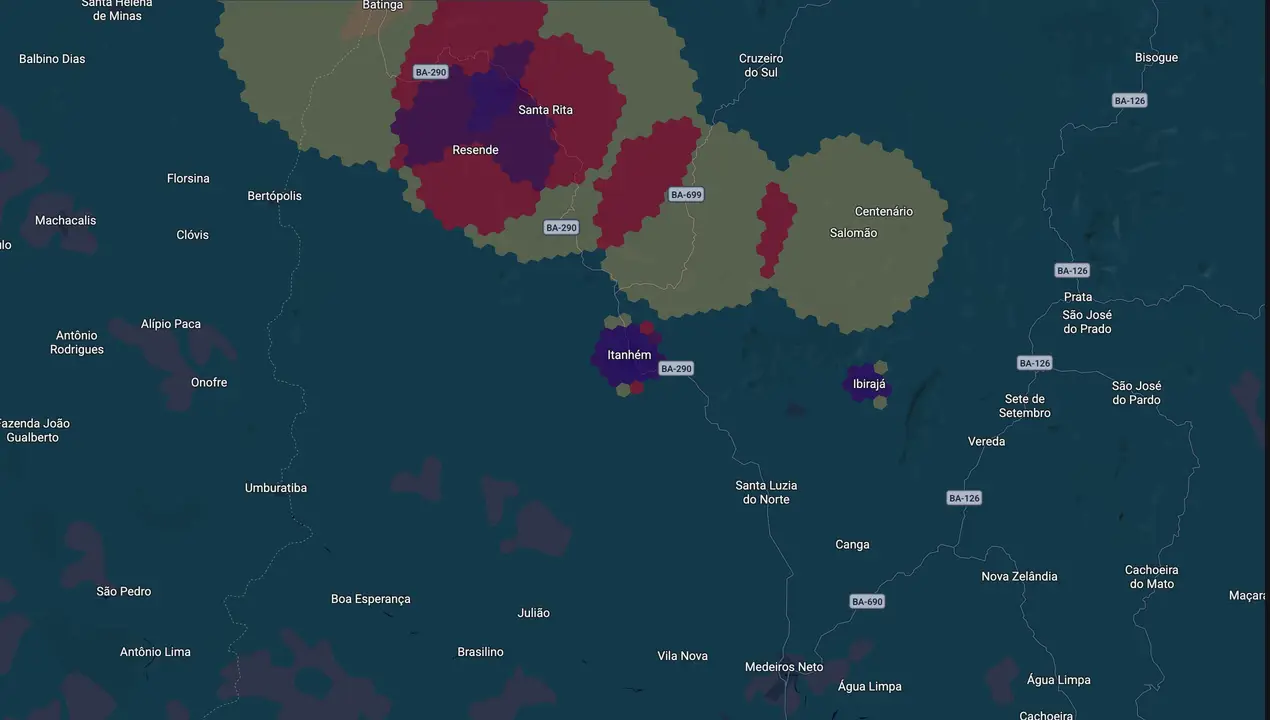
Task: Click the Vila Nova label
Action: (682, 656)
